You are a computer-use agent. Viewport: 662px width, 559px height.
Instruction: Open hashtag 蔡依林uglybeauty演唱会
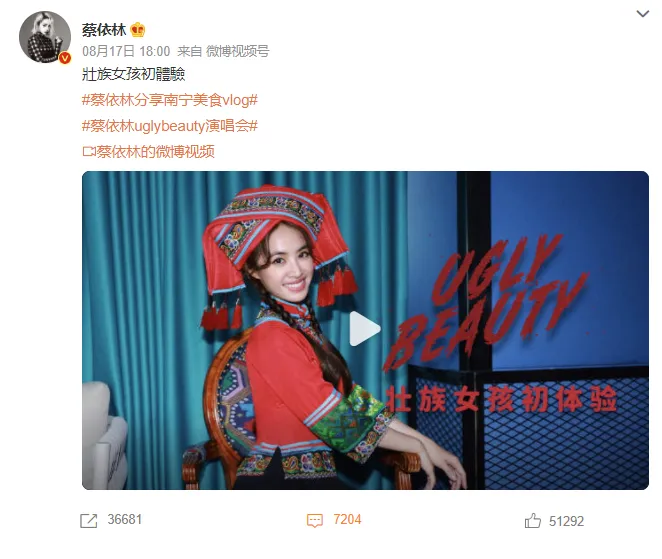[x=170, y=126]
